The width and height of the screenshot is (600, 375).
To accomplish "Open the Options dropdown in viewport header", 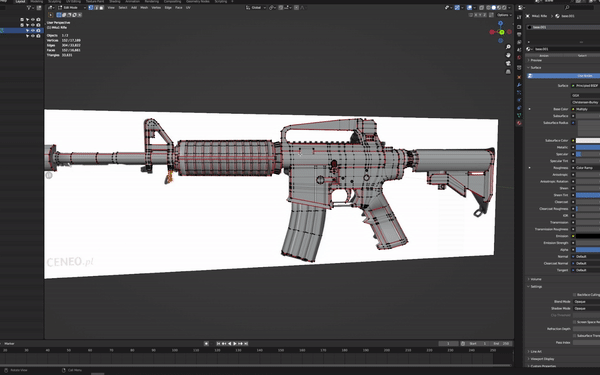I will 504,15.
